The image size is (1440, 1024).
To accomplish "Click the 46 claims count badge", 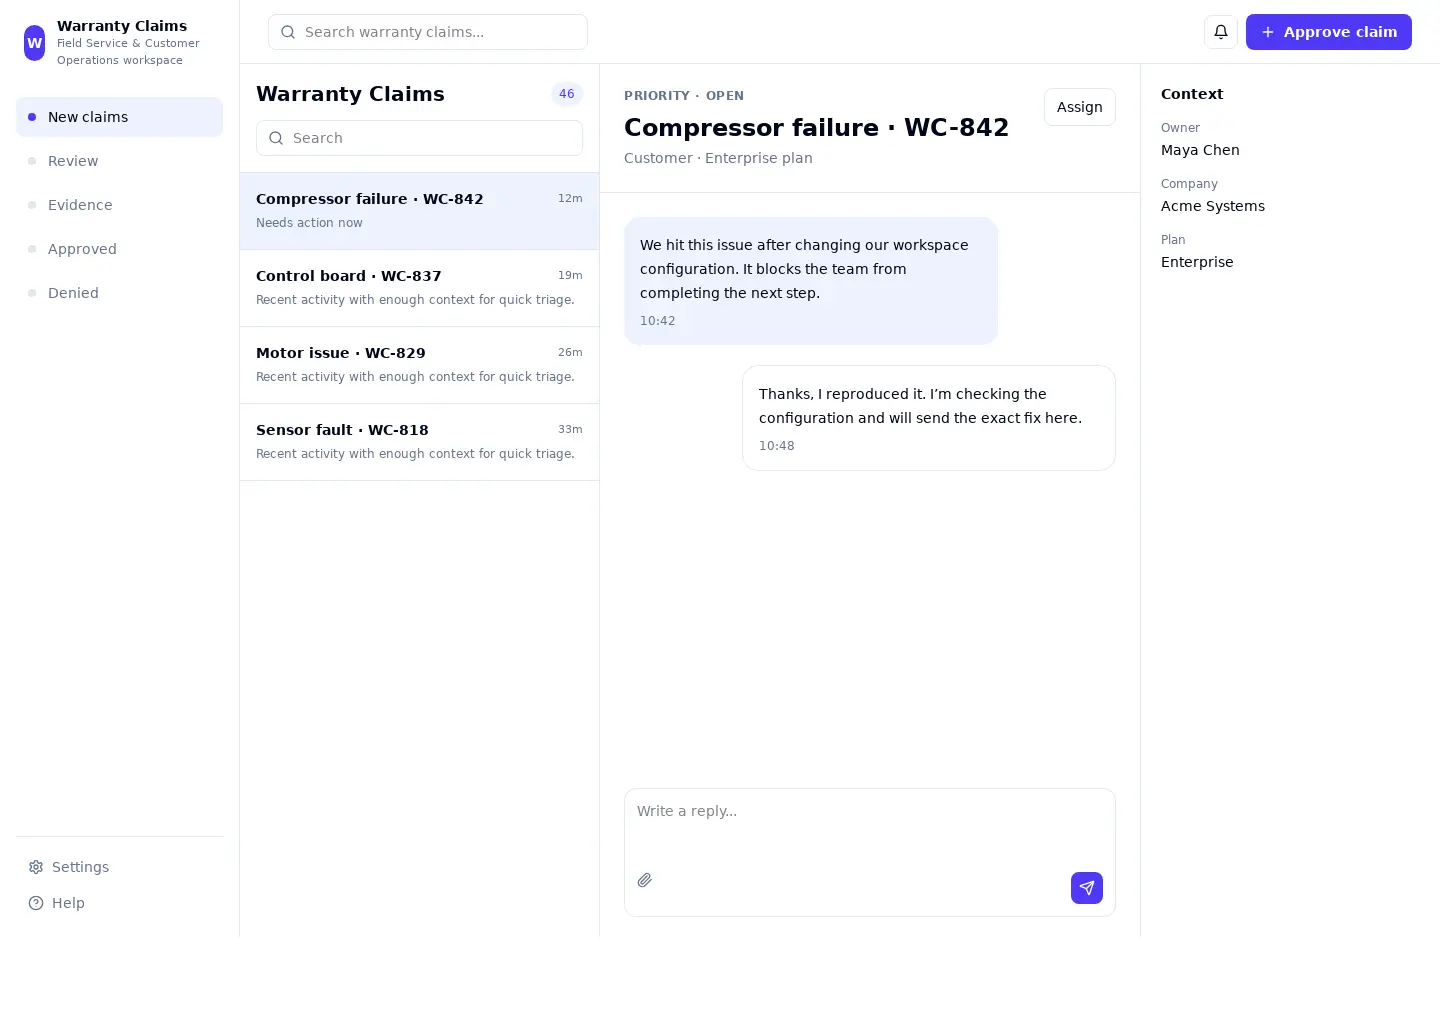I will pos(567,94).
